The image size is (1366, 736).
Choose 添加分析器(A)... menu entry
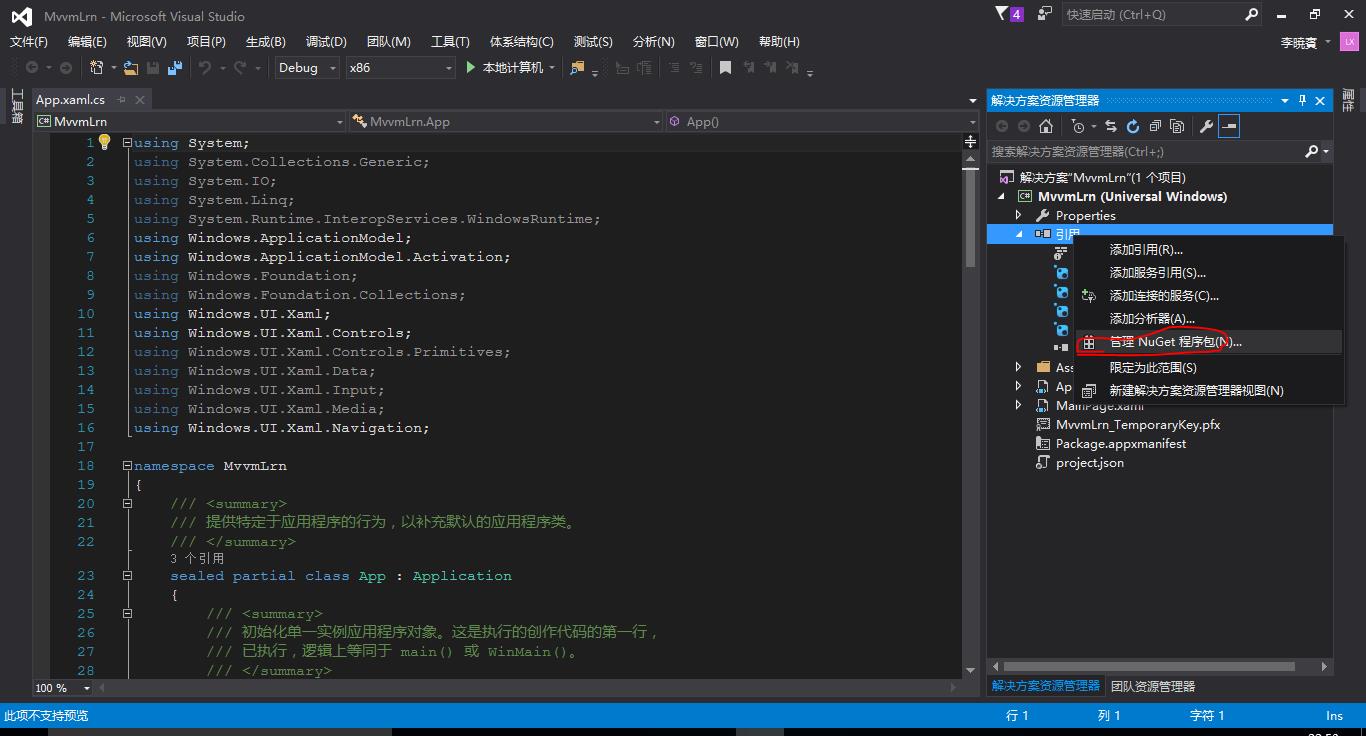point(1208,318)
